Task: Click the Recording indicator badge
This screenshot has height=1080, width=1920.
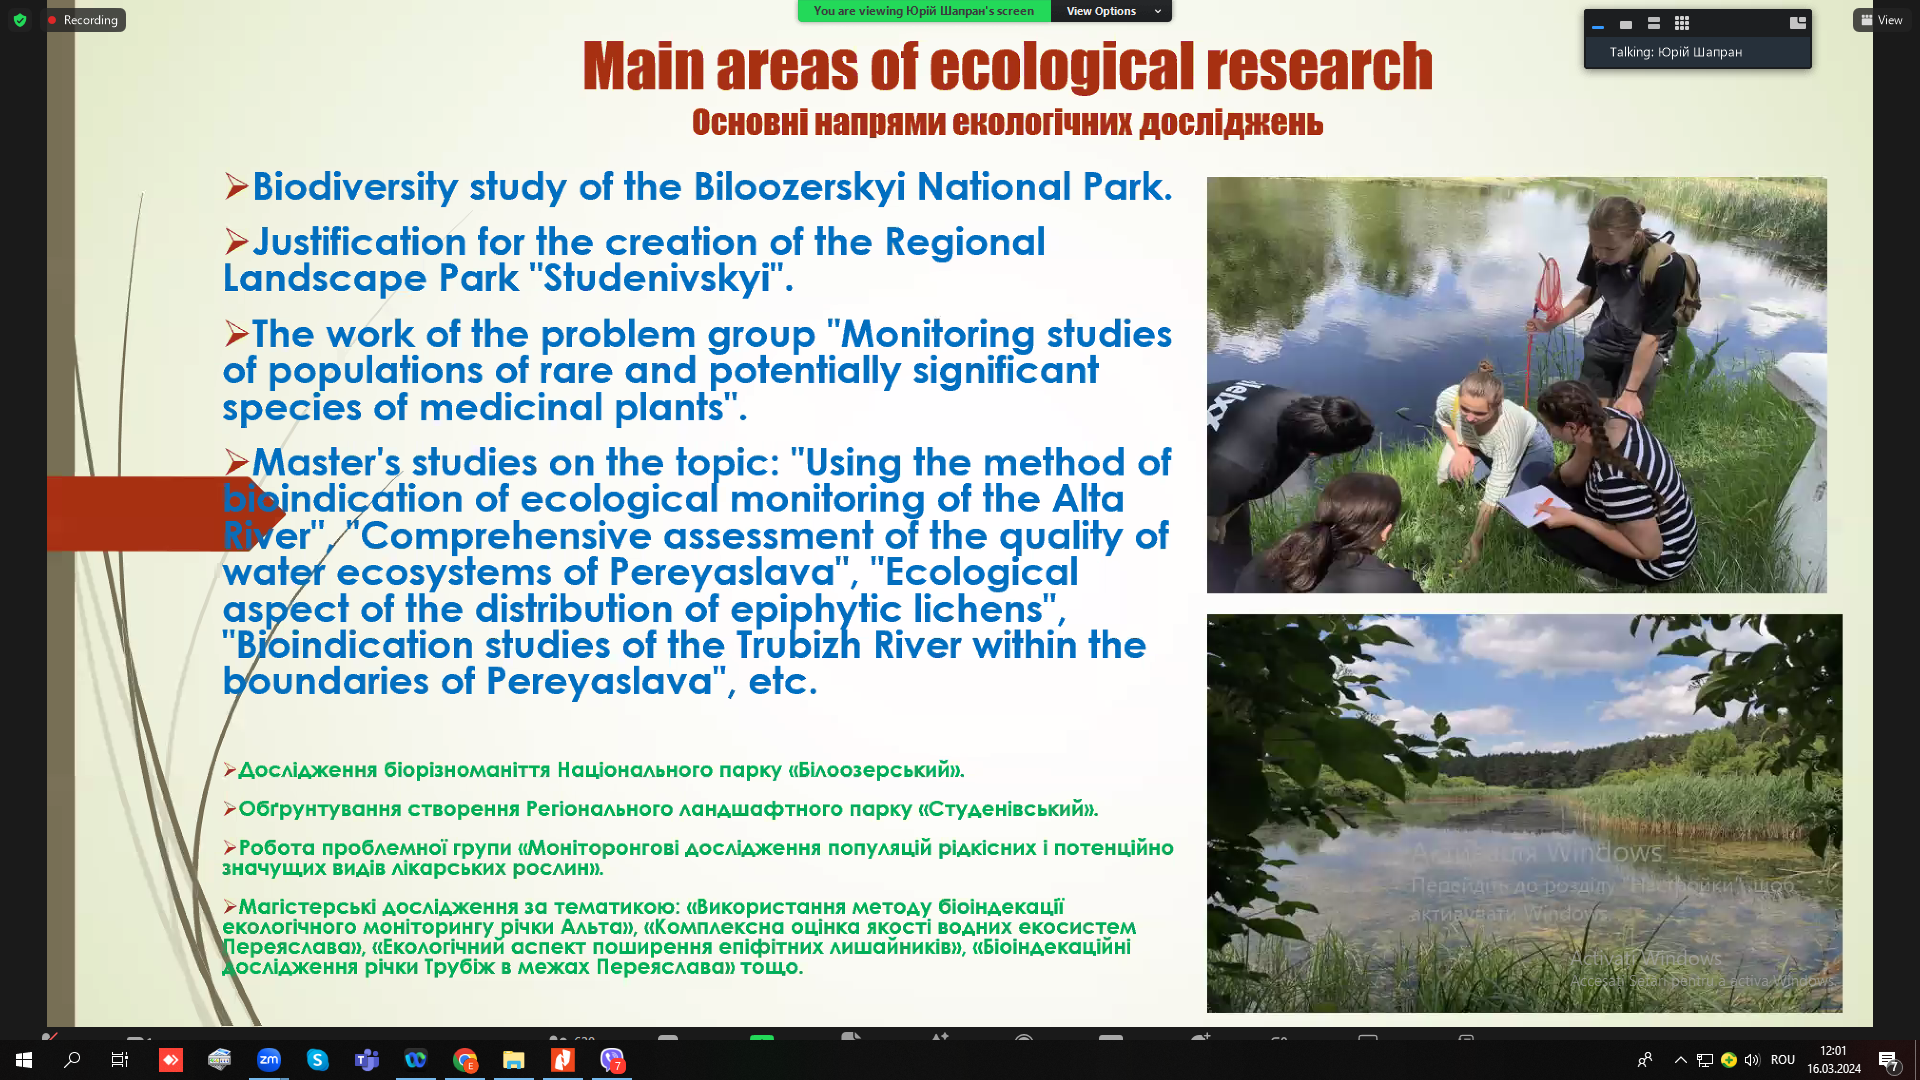Action: point(84,20)
